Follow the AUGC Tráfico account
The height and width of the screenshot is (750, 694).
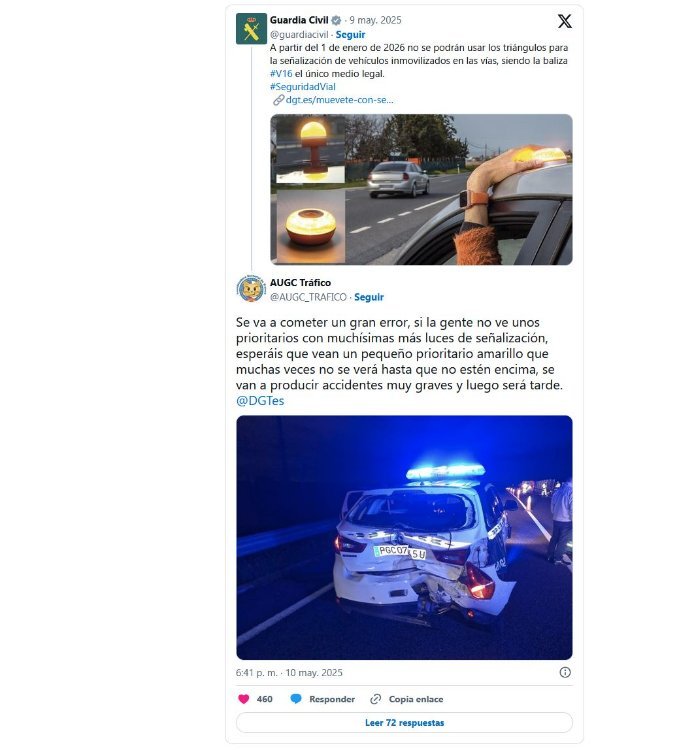369,297
